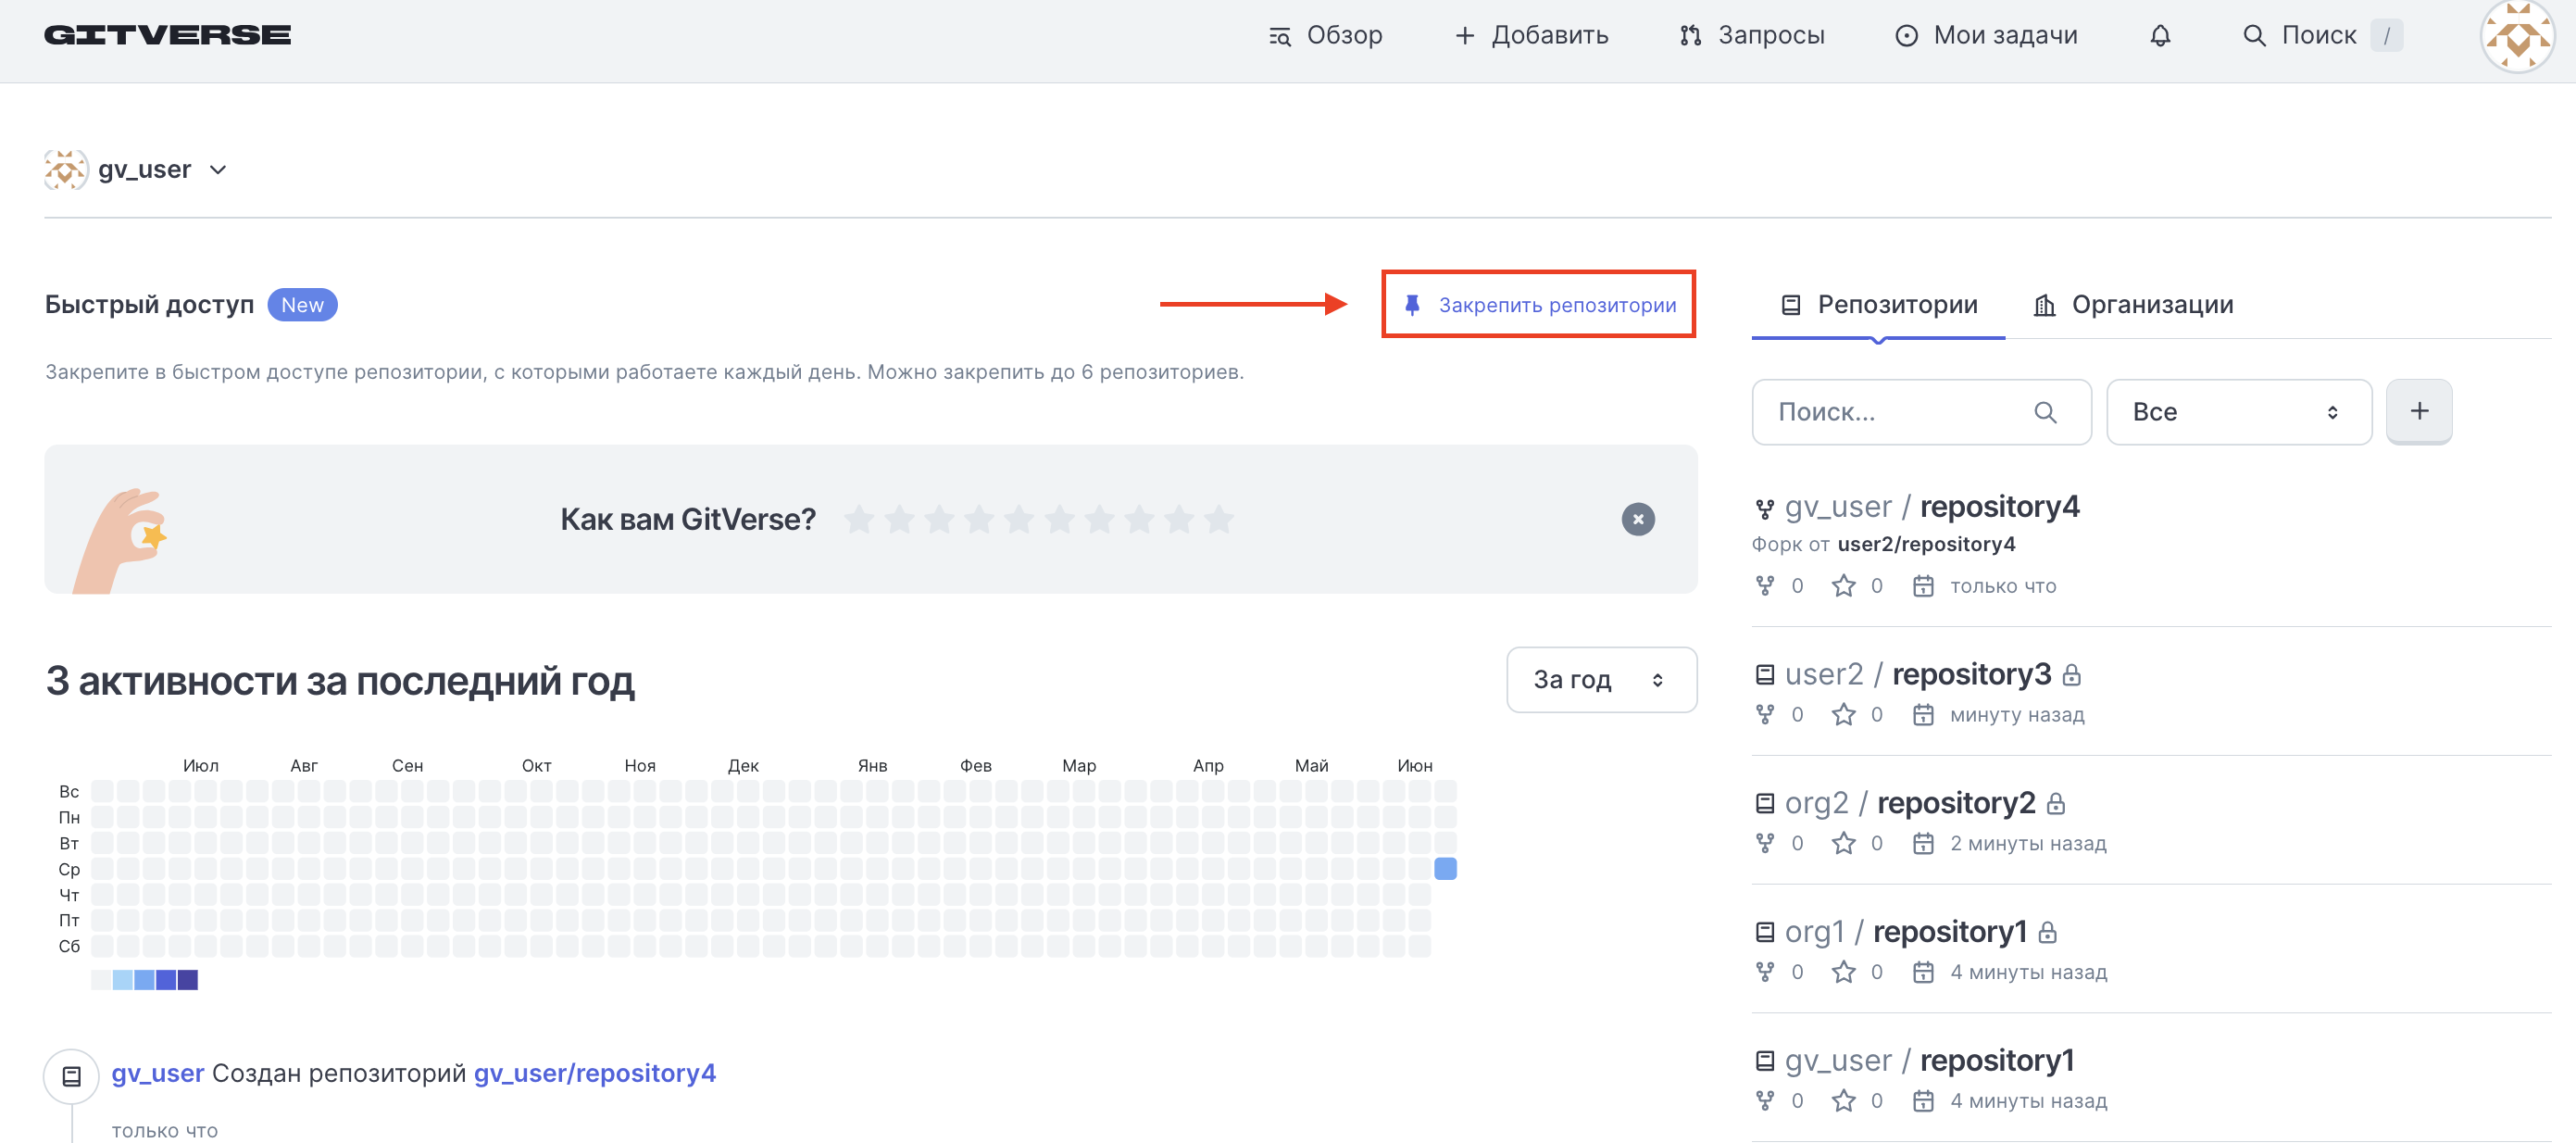Expand the gv_user account switcher

click(x=218, y=170)
